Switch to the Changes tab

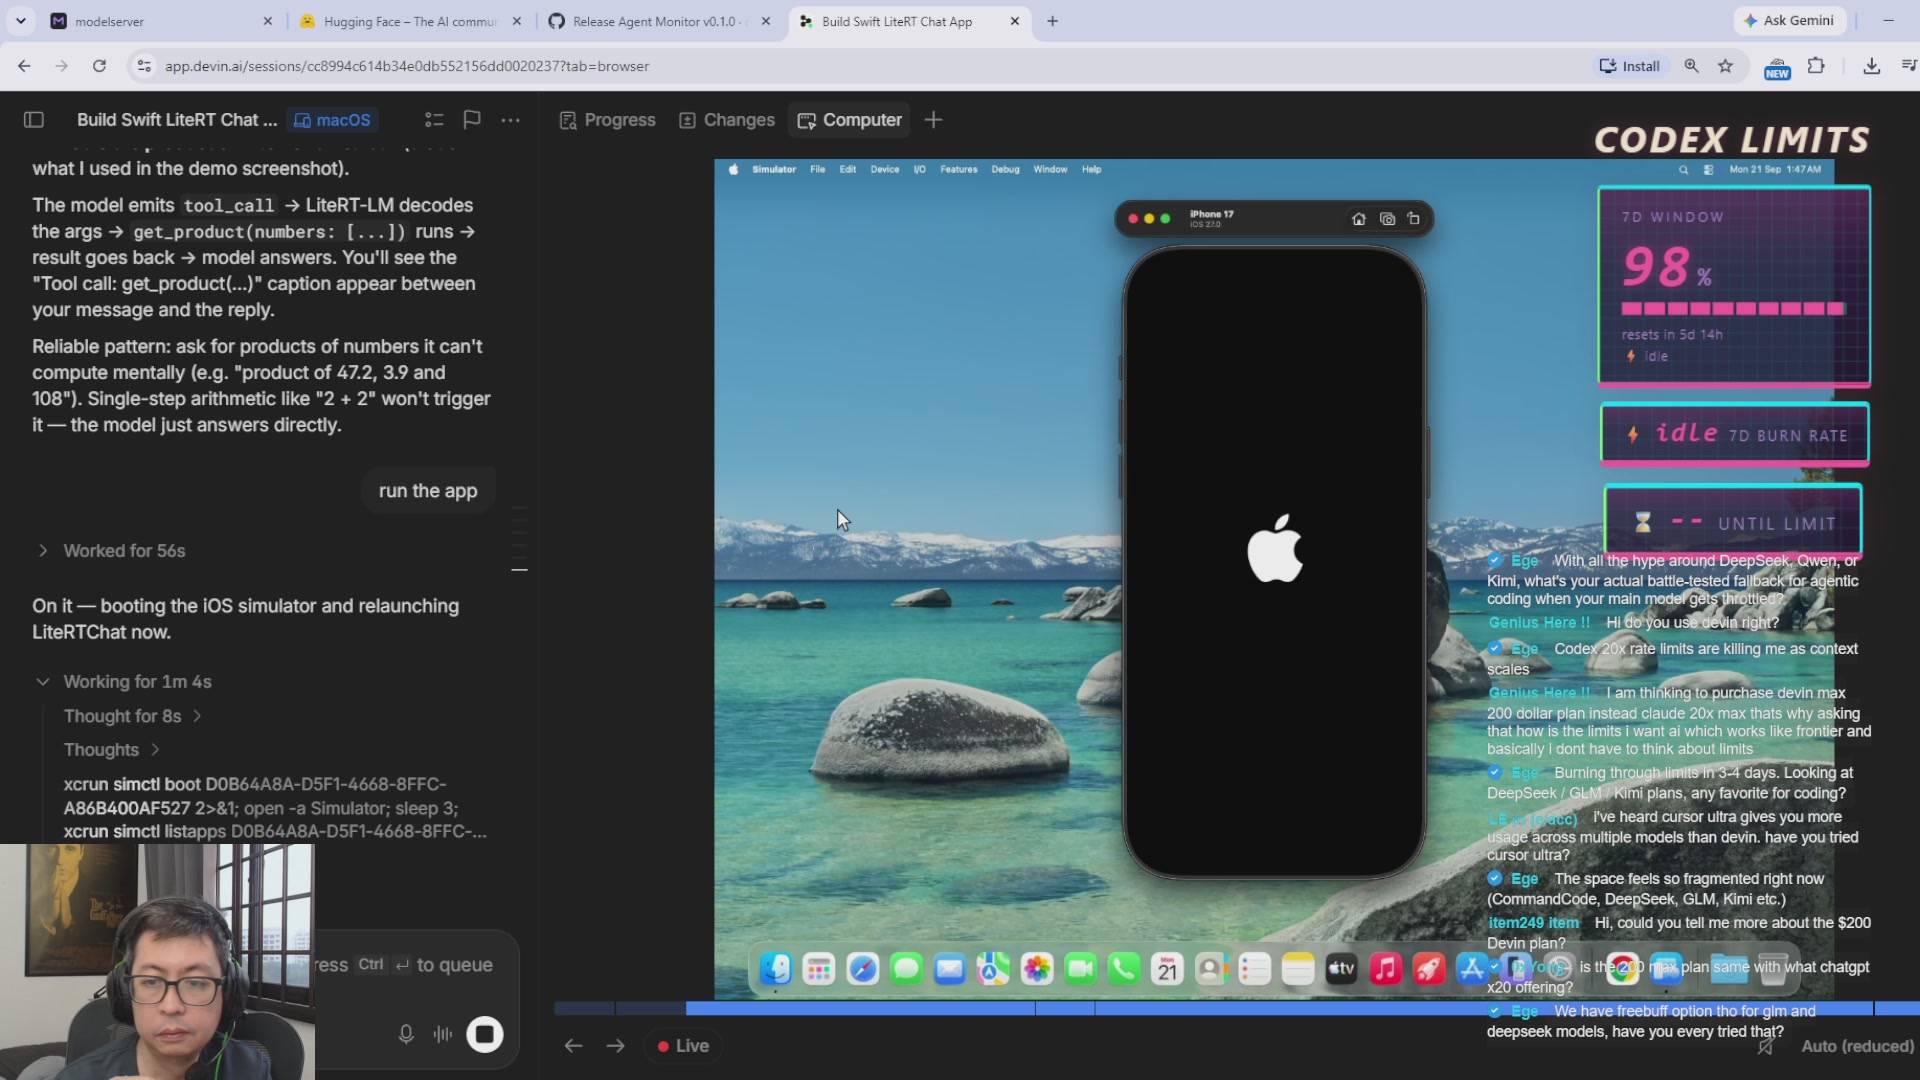pyautogui.click(x=727, y=120)
